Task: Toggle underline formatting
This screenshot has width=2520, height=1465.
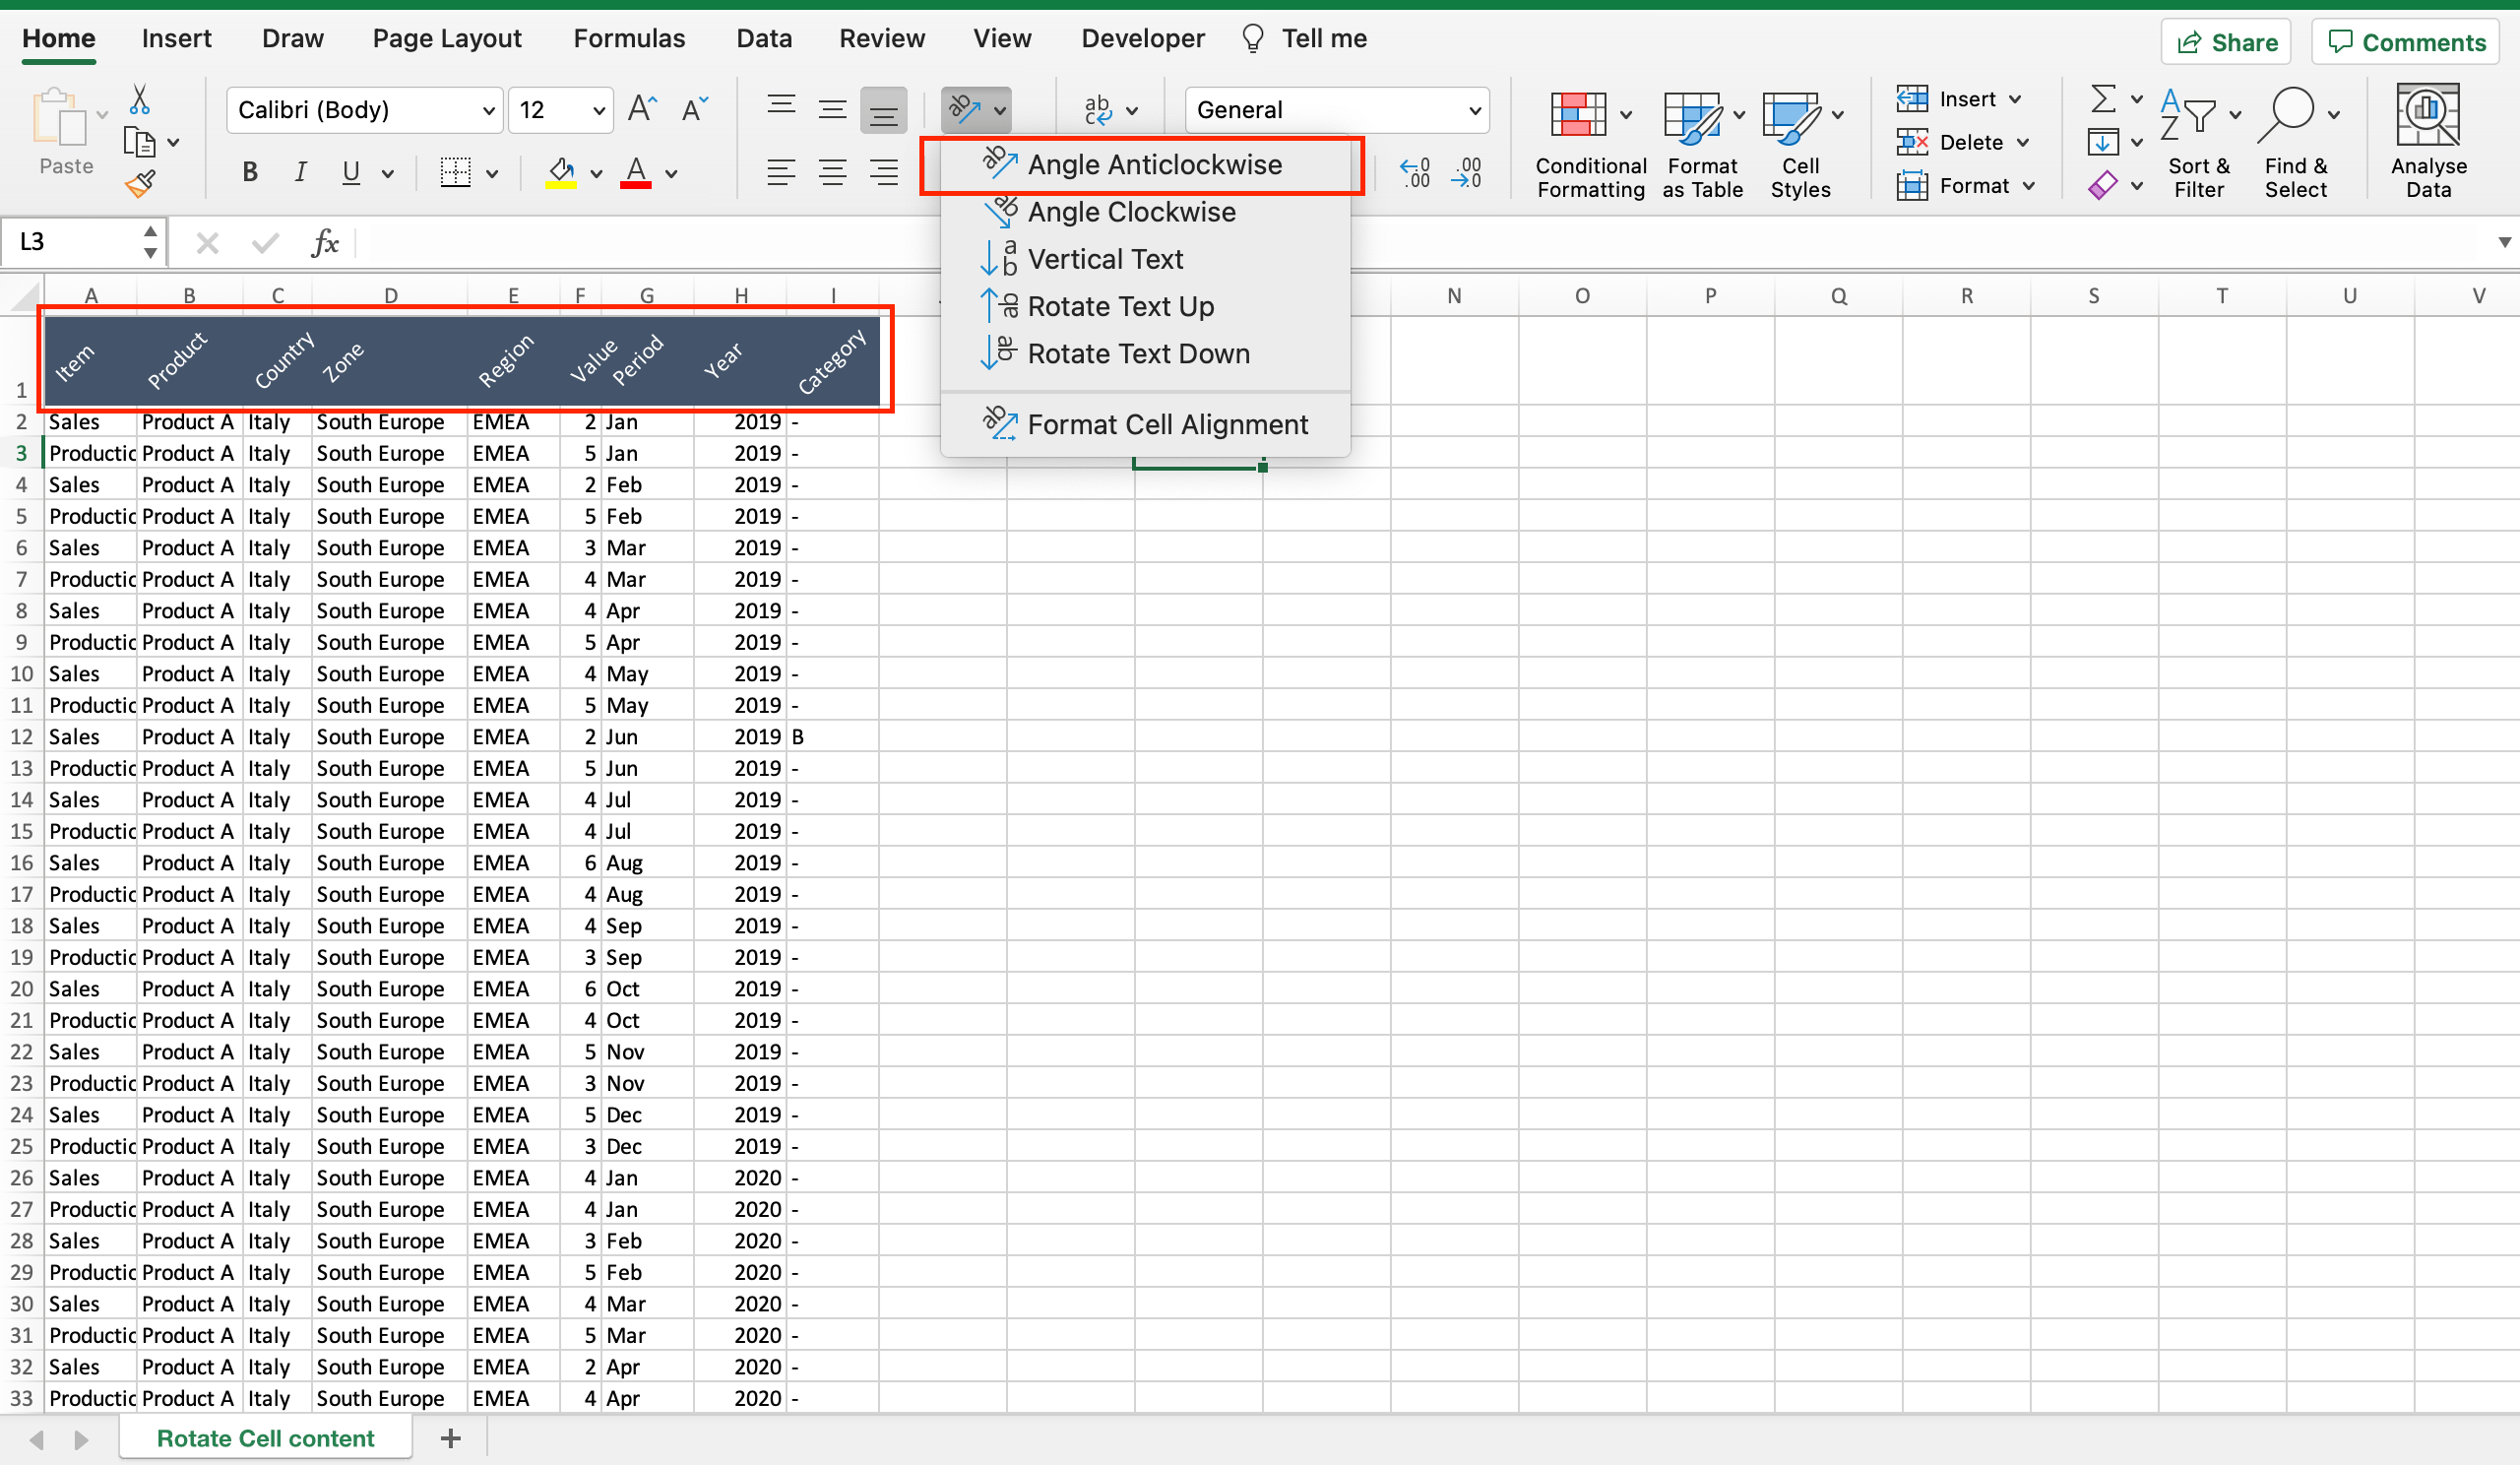Action: pos(349,172)
